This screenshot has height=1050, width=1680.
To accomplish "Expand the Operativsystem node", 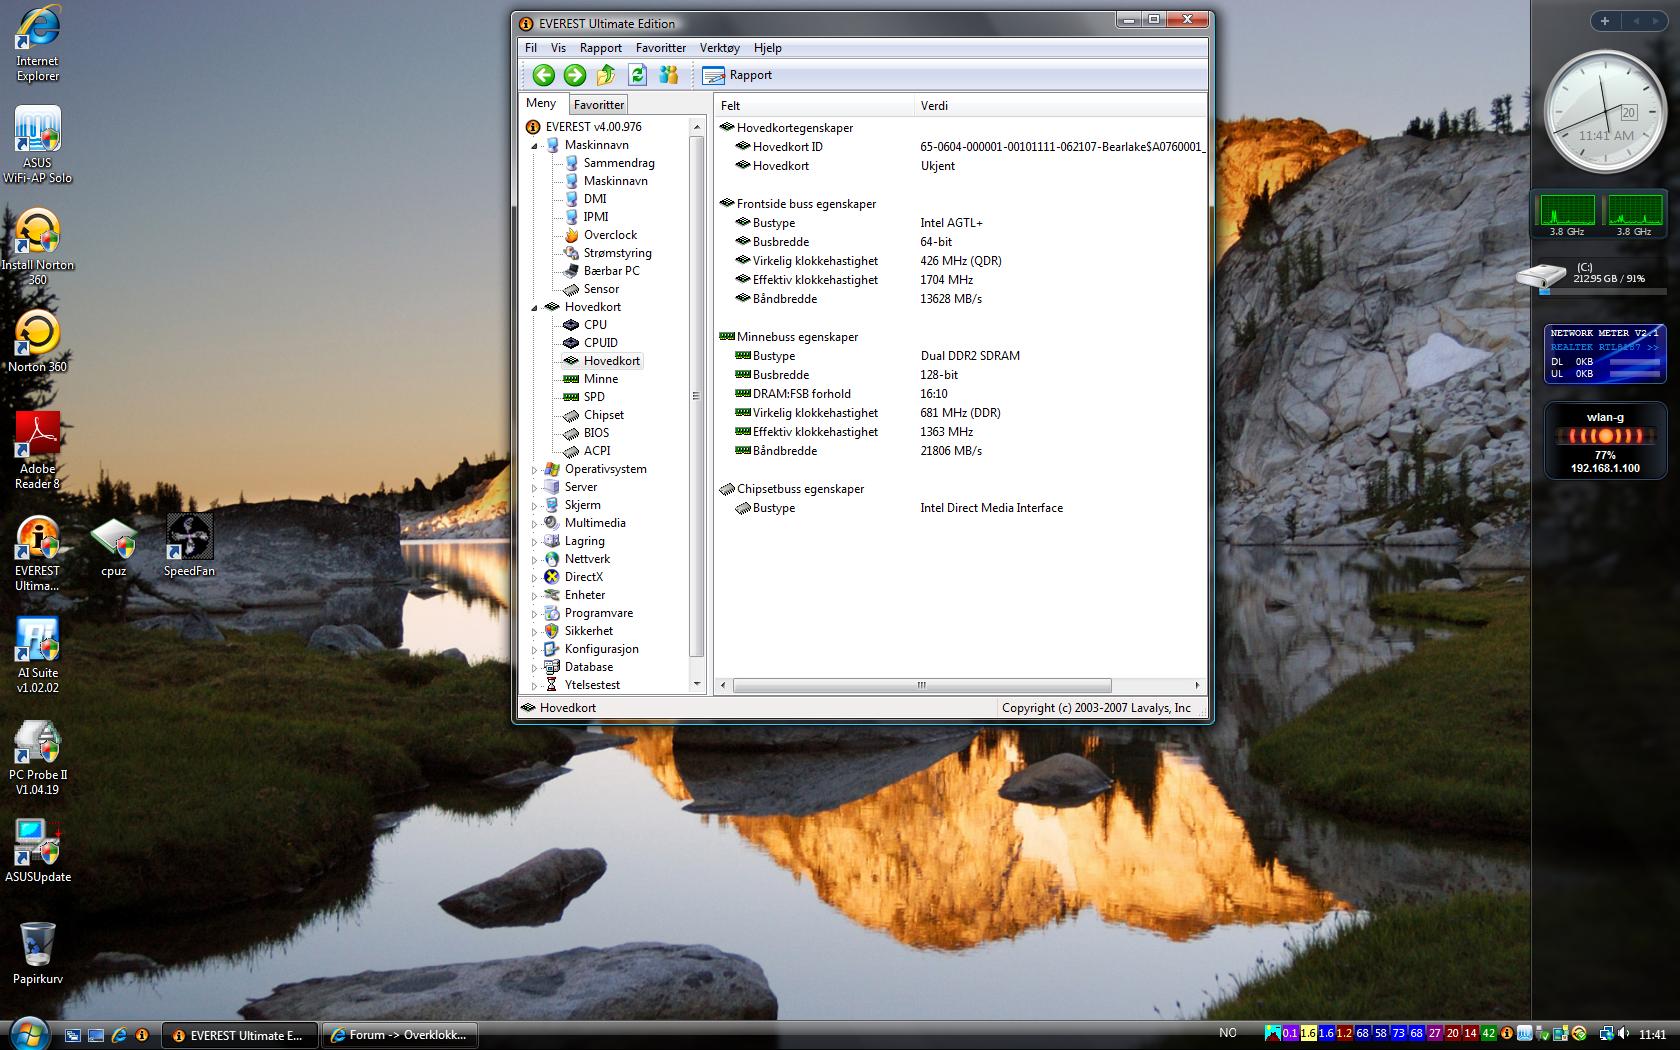I will [x=535, y=470].
